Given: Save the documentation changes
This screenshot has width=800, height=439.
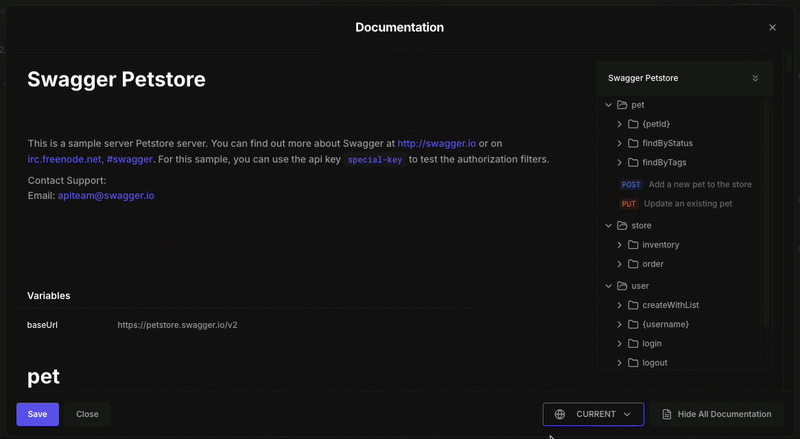Looking at the screenshot, I should (38, 414).
